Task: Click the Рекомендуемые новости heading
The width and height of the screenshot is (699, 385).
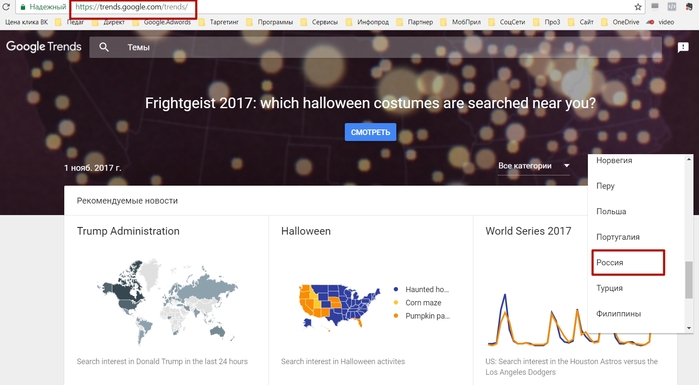Action: click(x=127, y=201)
